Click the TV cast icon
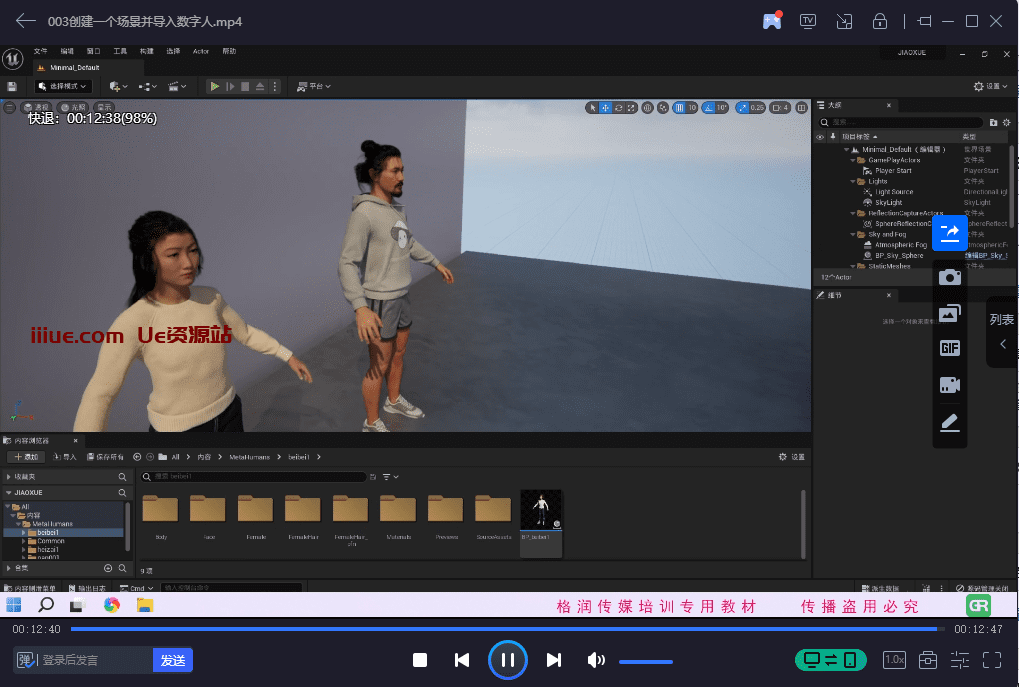1019x687 pixels. coord(808,21)
